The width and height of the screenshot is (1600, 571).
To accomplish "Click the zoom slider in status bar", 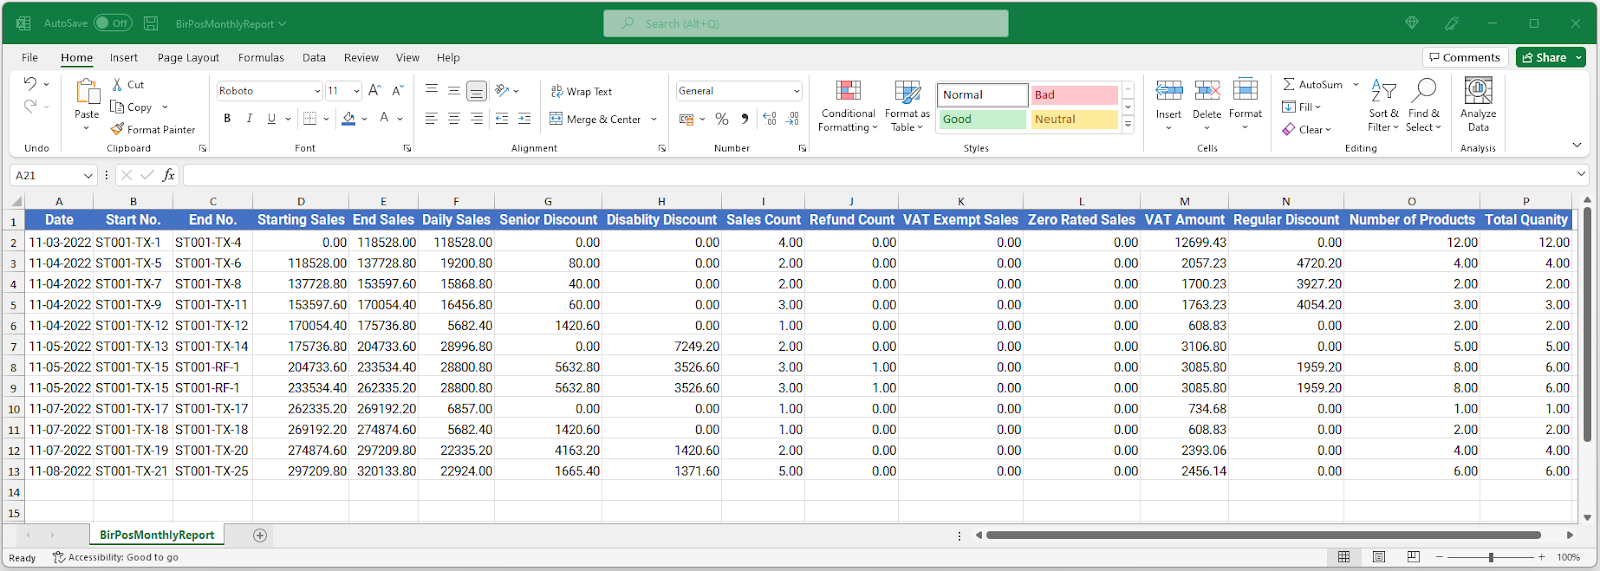I will (x=1491, y=557).
